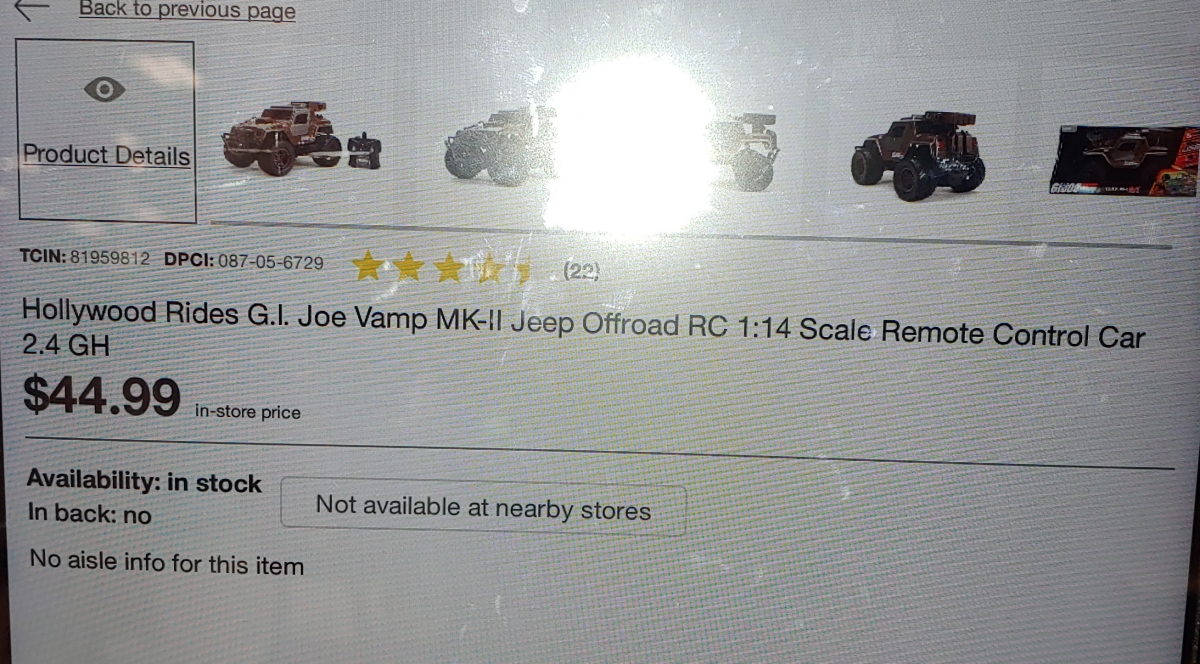Open the (22) reviews count
The width and height of the screenshot is (1200, 664).
581,271
